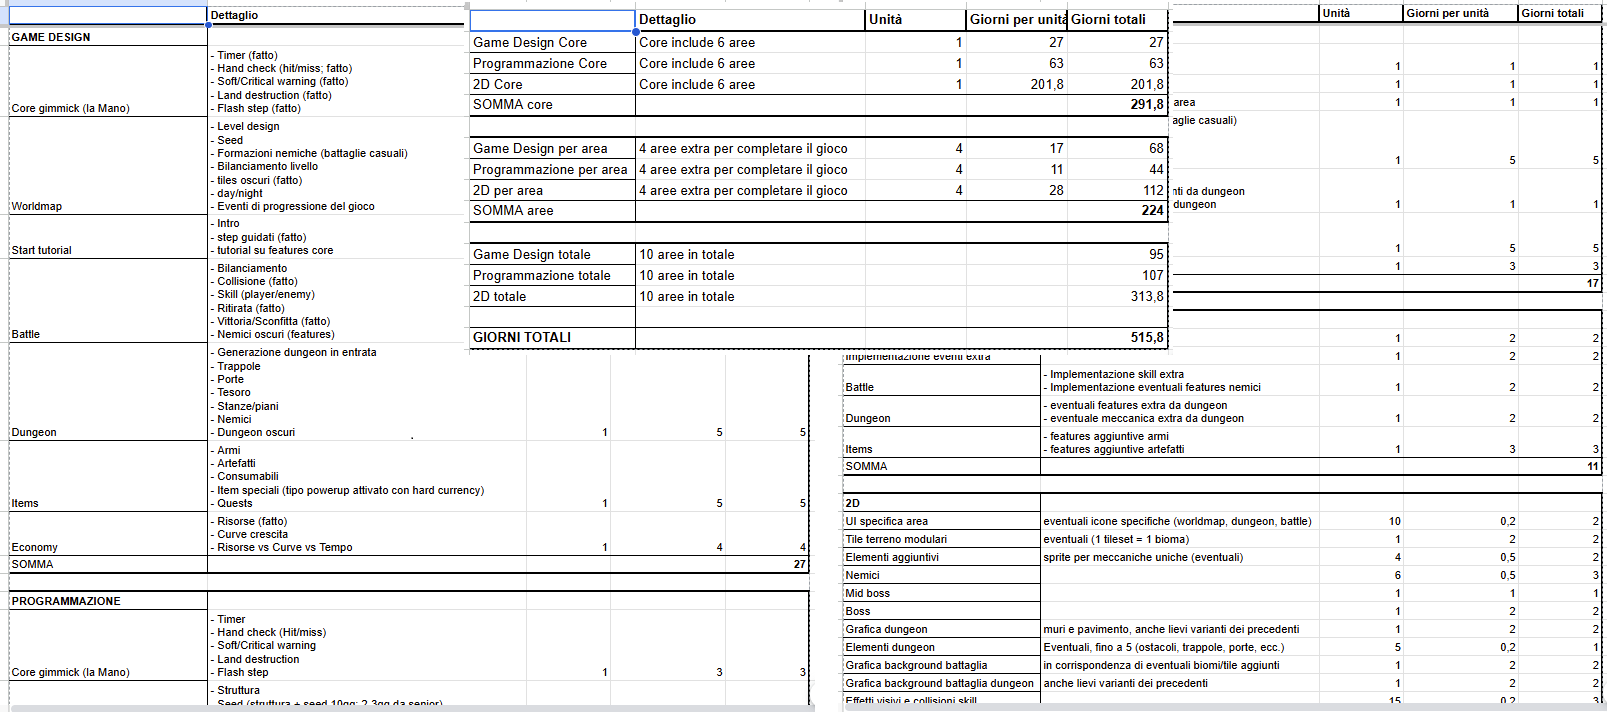Select the 2D section header in right sheet
1612x712 pixels.
pos(941,503)
